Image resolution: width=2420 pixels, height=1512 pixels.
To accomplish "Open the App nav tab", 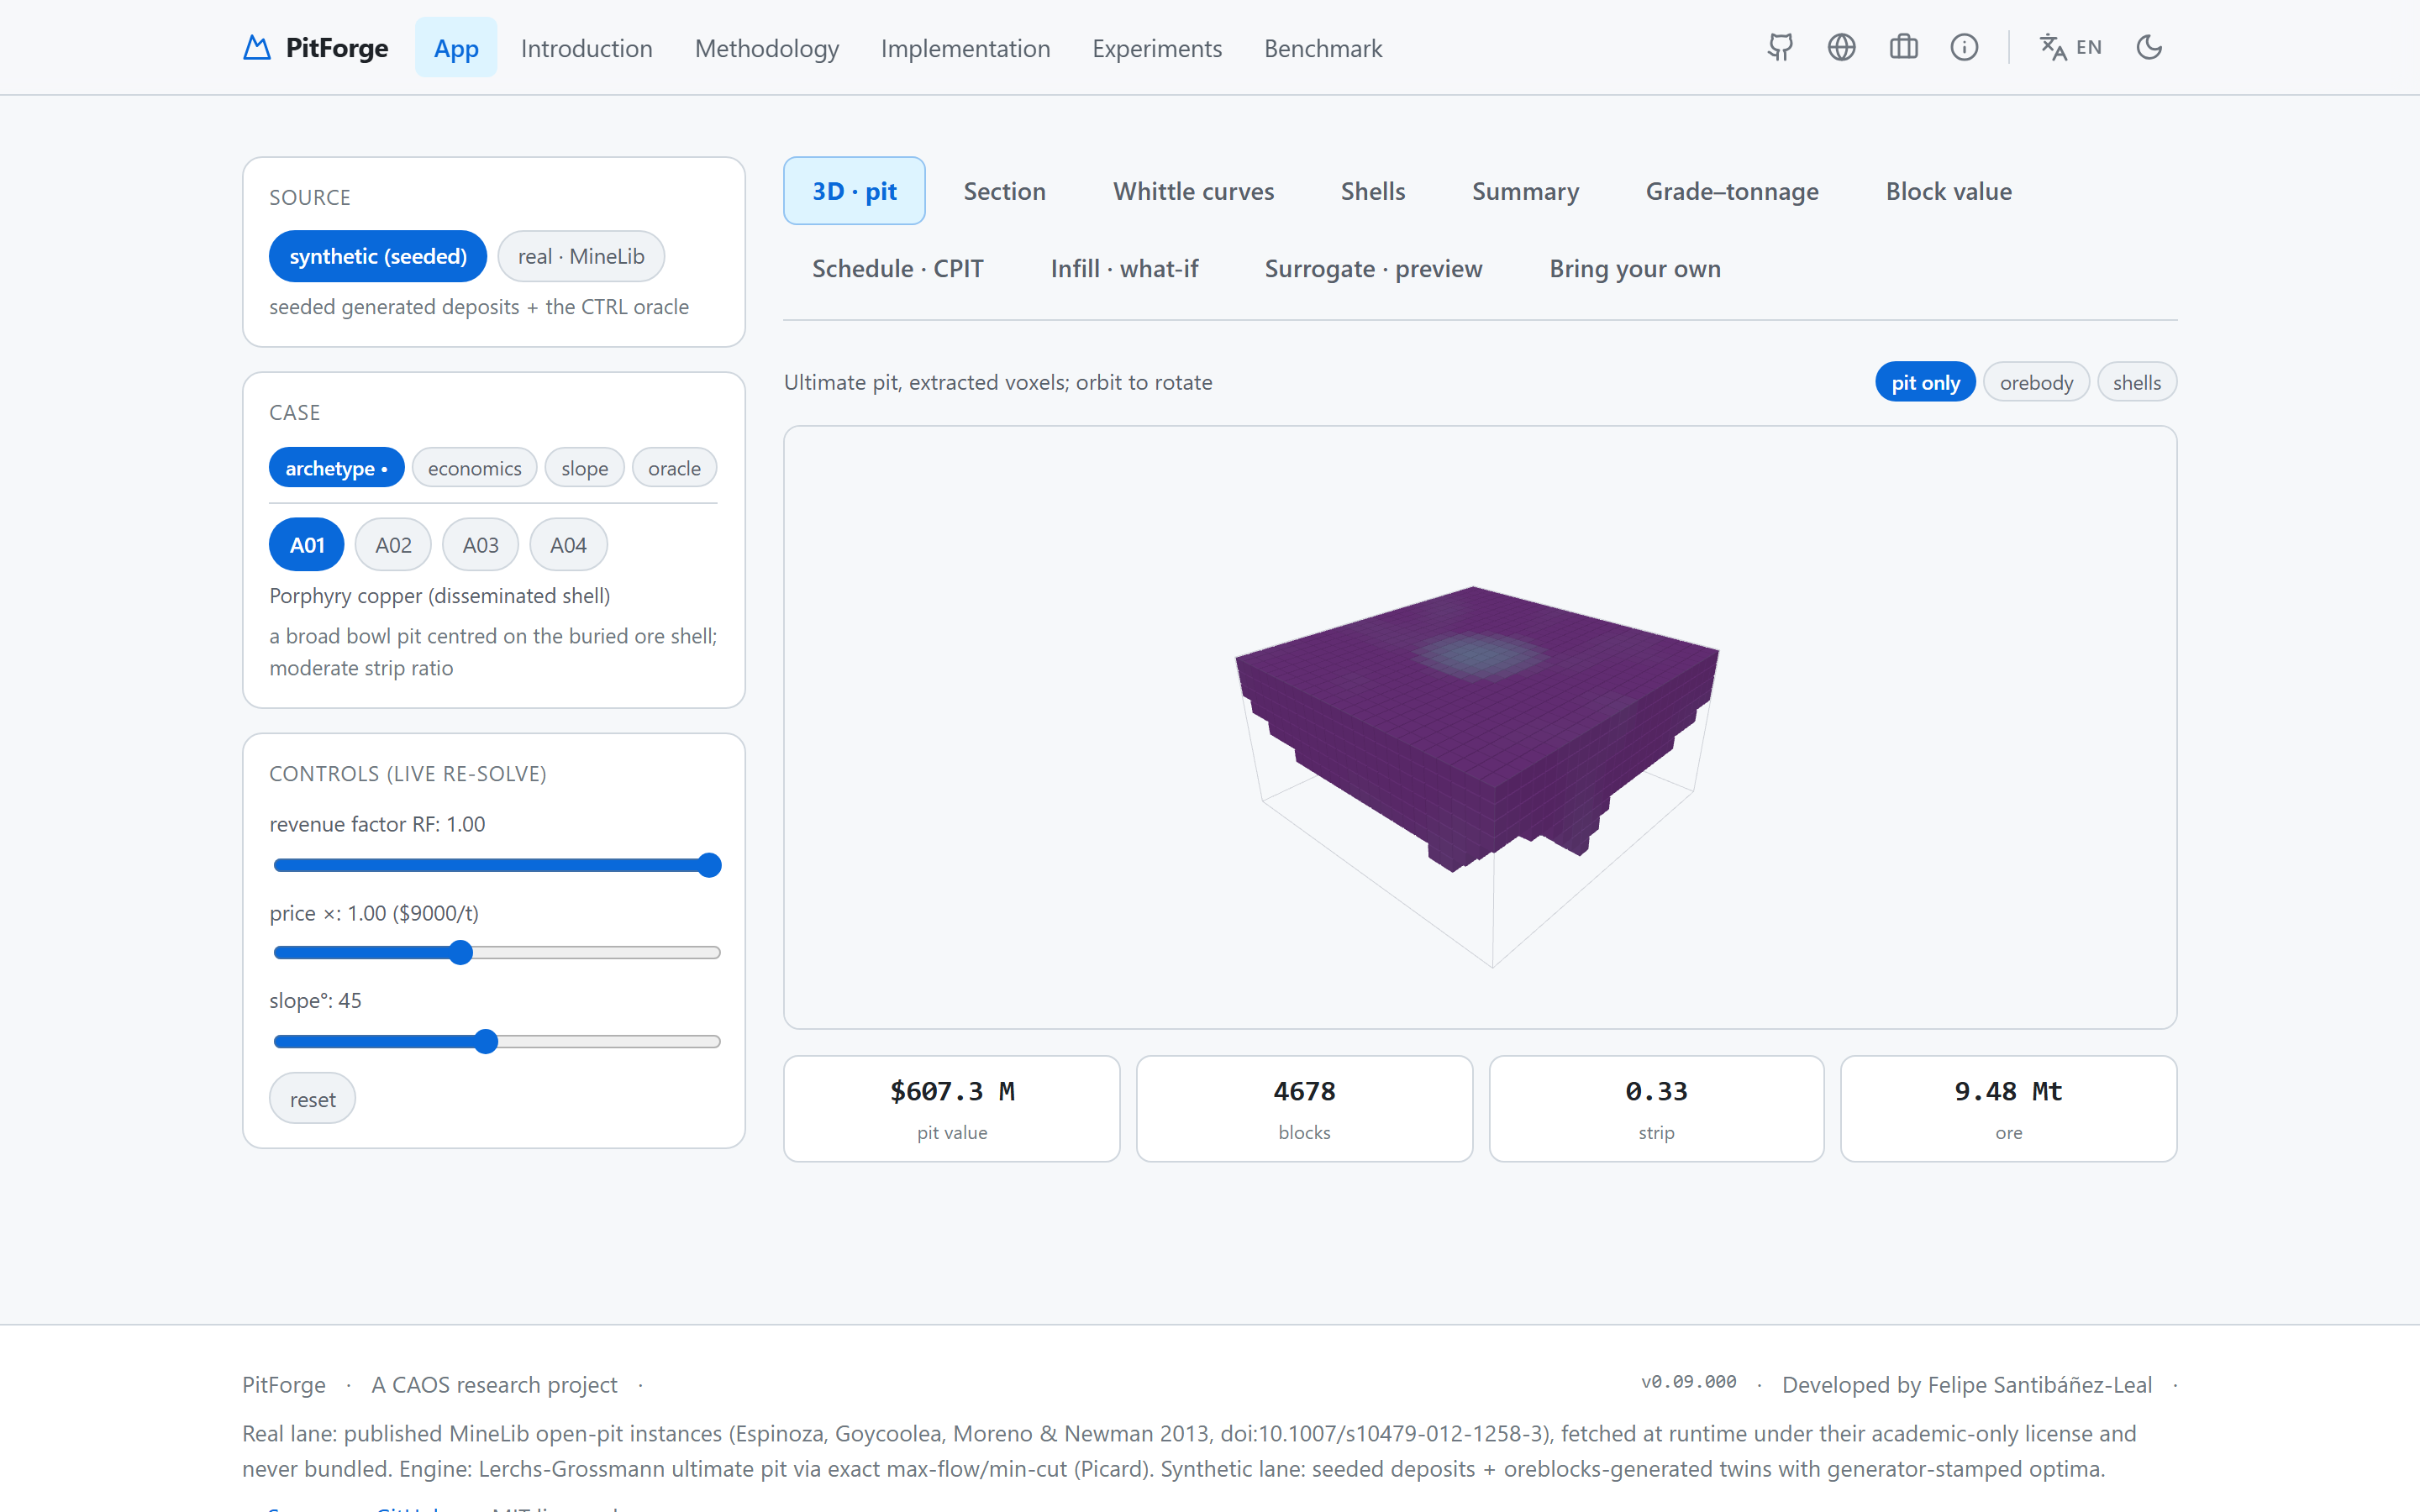I will point(456,48).
